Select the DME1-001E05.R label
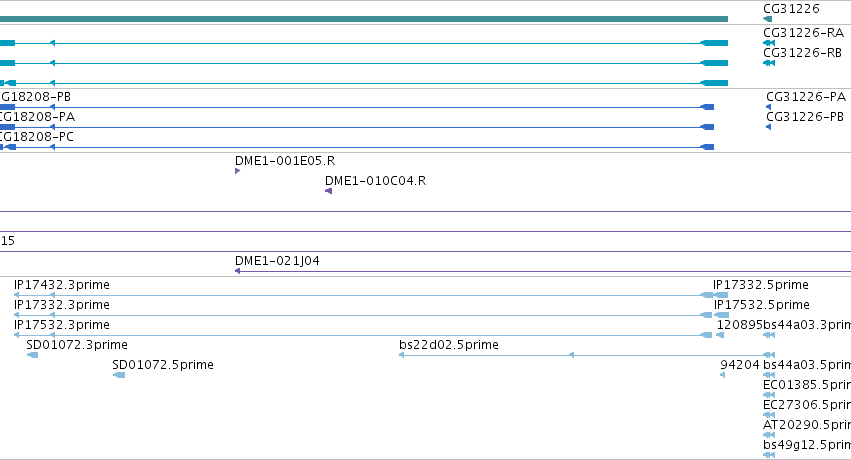851x460 pixels. coord(285,161)
